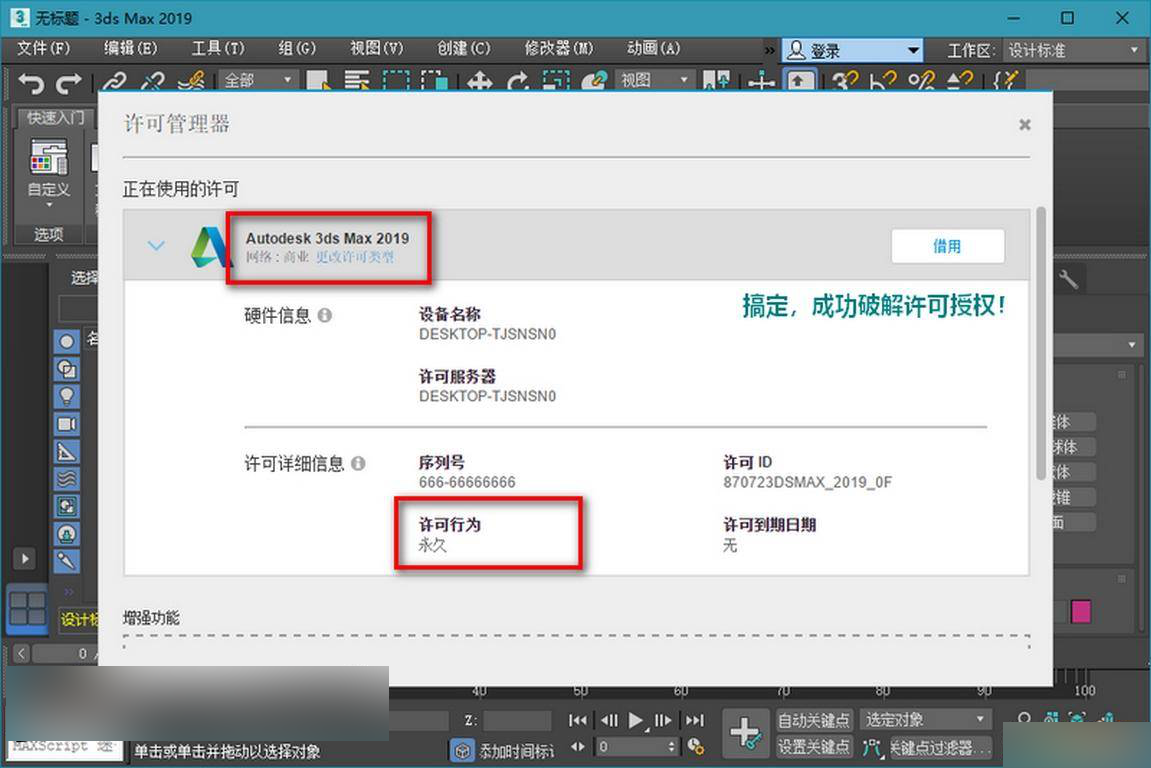Toggle the Percent Snap button
This screenshot has width=1151, height=768.
(x=921, y=81)
